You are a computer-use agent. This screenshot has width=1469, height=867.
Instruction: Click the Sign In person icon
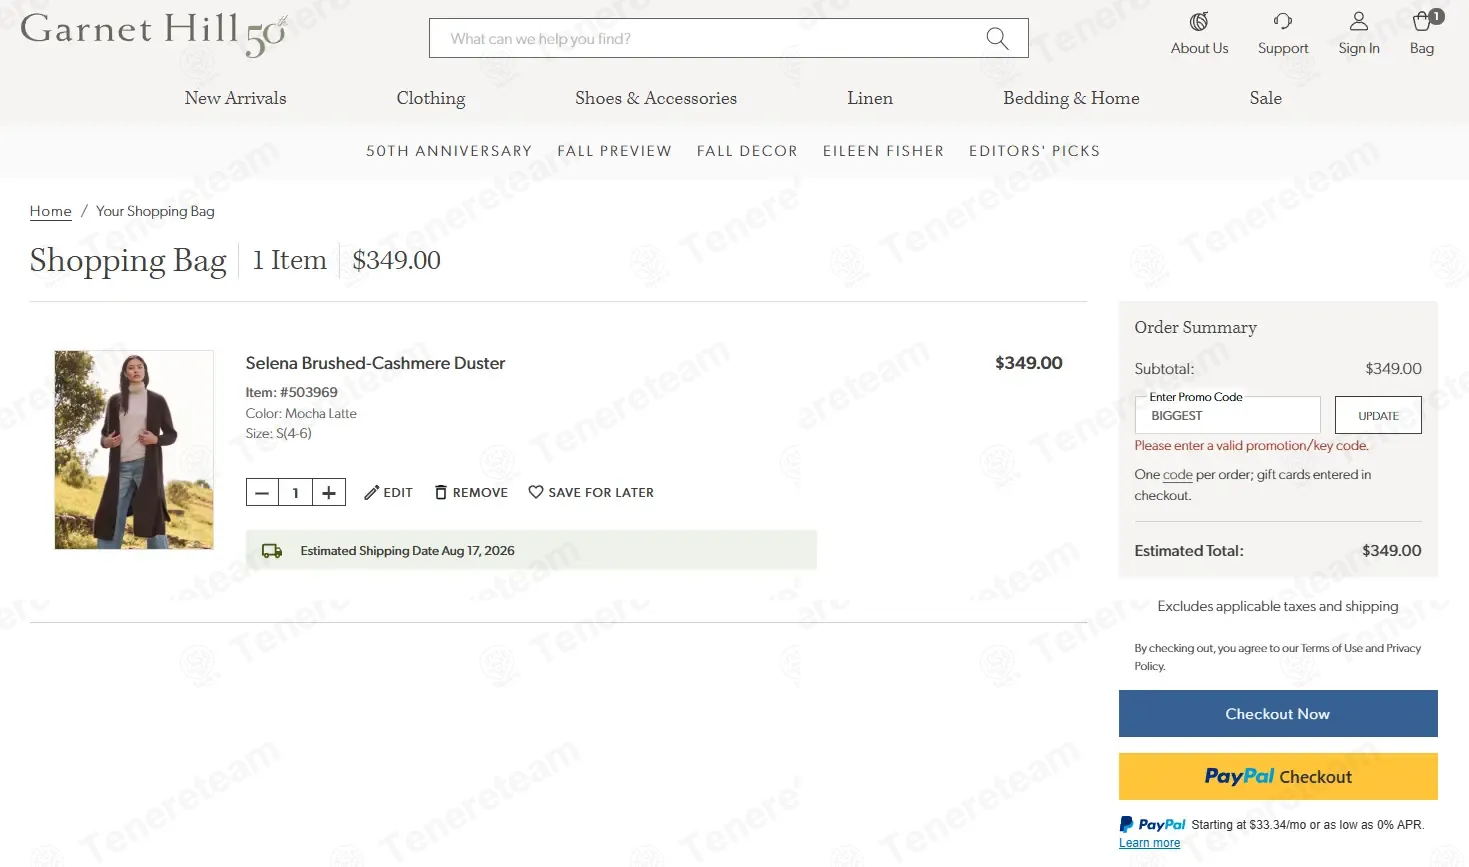(1358, 21)
